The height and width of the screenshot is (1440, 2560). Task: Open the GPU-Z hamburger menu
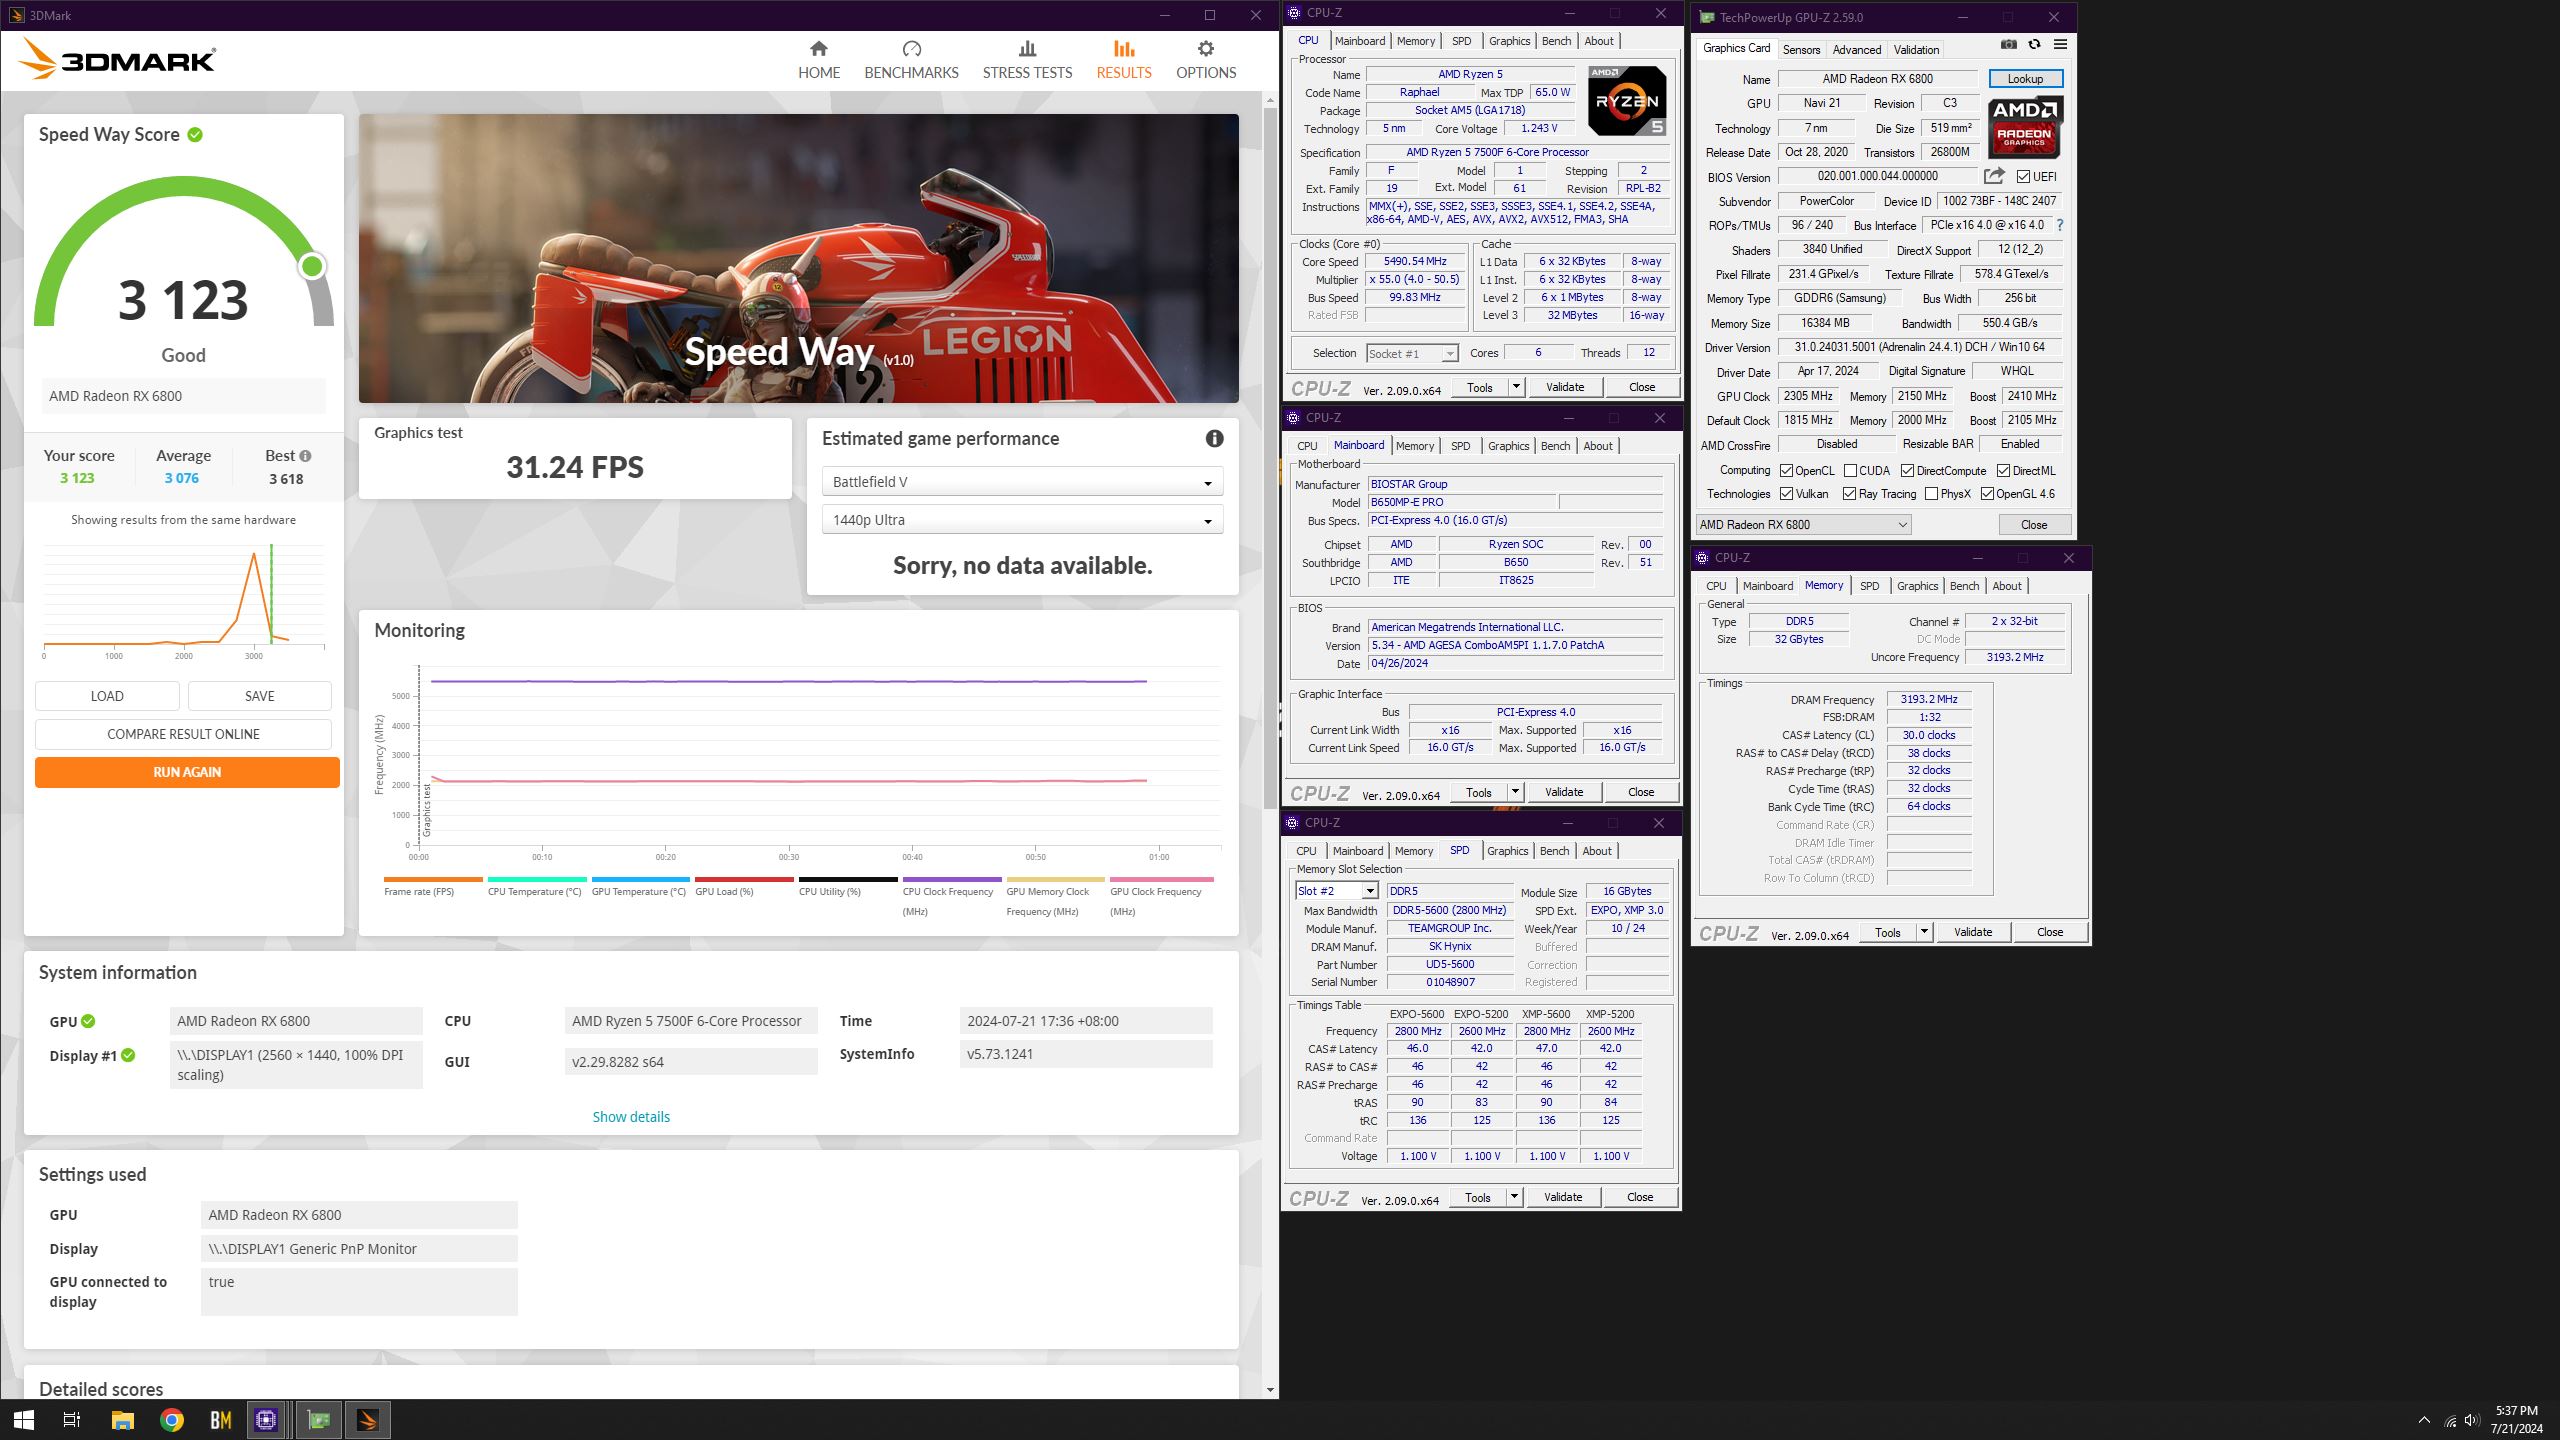click(x=2060, y=44)
